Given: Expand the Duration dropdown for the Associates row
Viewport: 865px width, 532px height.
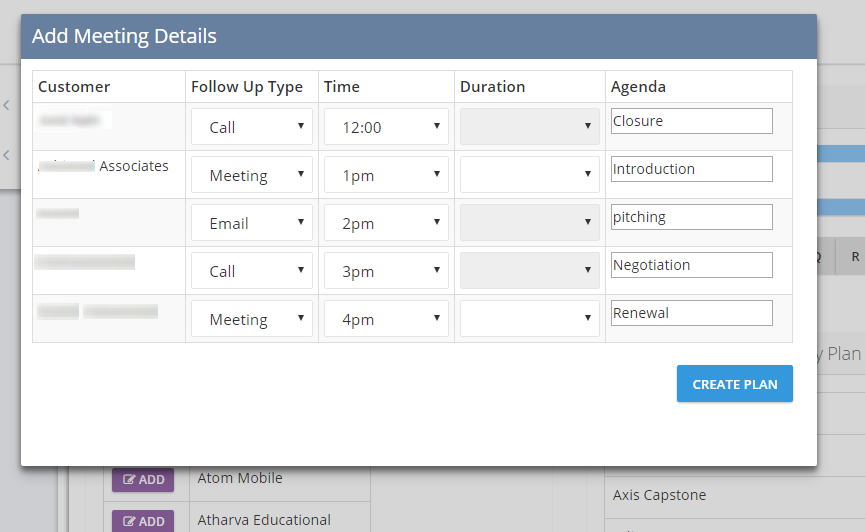Looking at the screenshot, I should coord(530,175).
